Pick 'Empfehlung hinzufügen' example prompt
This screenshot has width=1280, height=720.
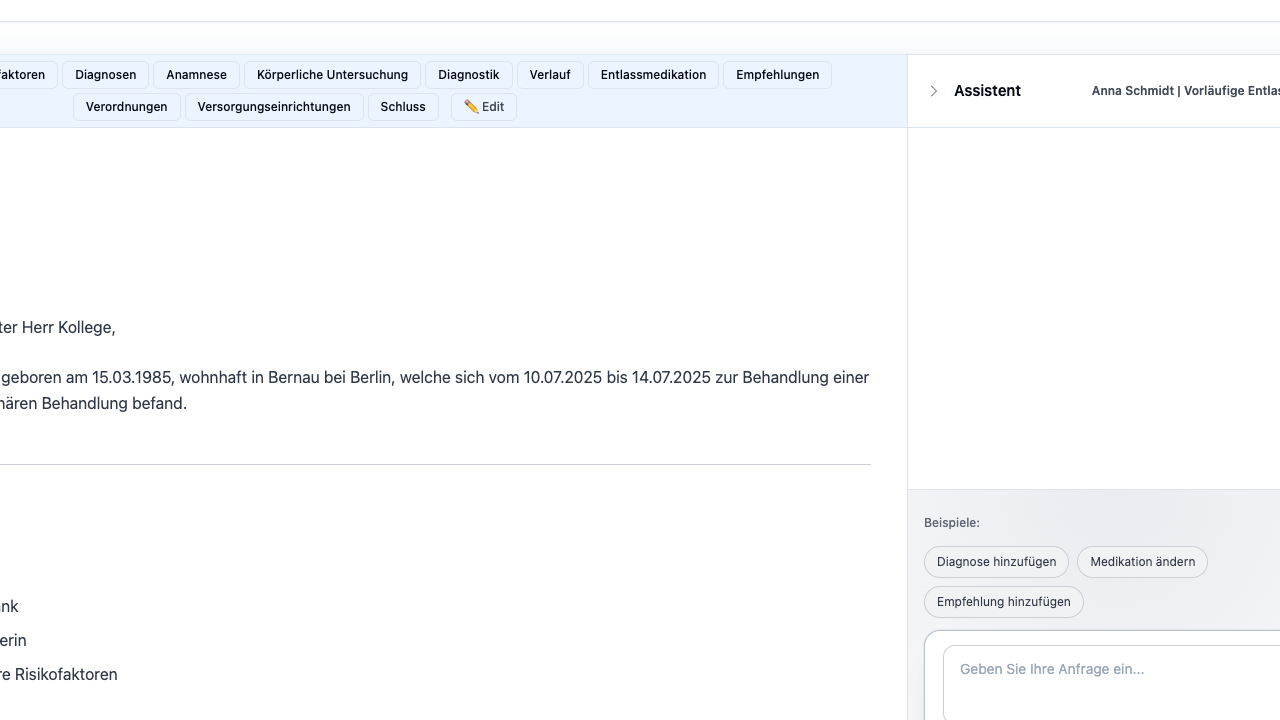click(1003, 602)
